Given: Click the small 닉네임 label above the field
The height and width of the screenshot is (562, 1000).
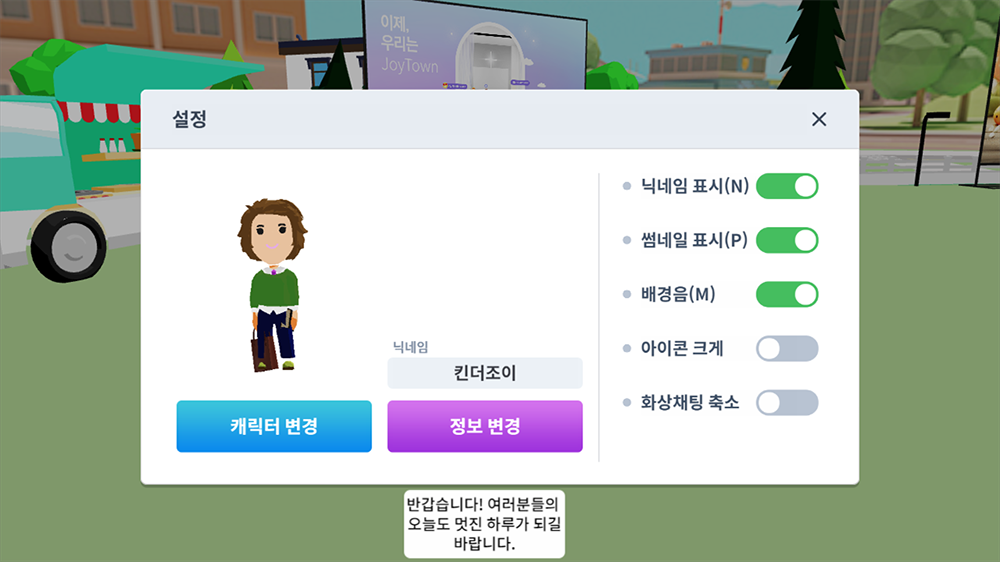Looking at the screenshot, I should click(x=410, y=347).
